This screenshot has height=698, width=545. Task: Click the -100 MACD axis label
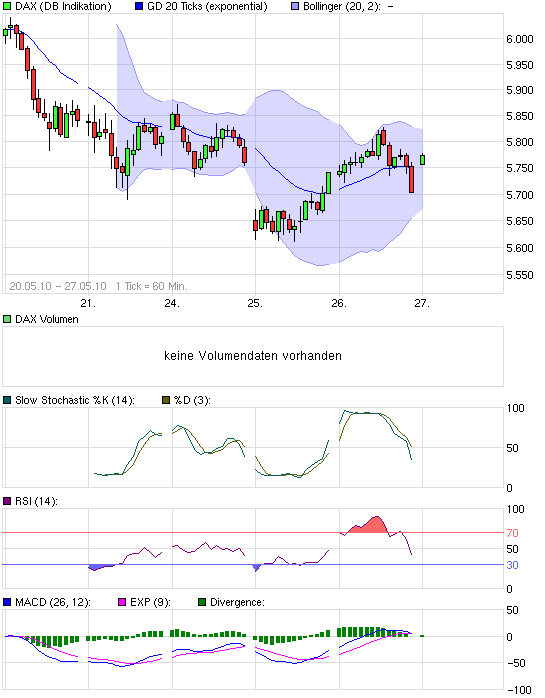pos(519,690)
